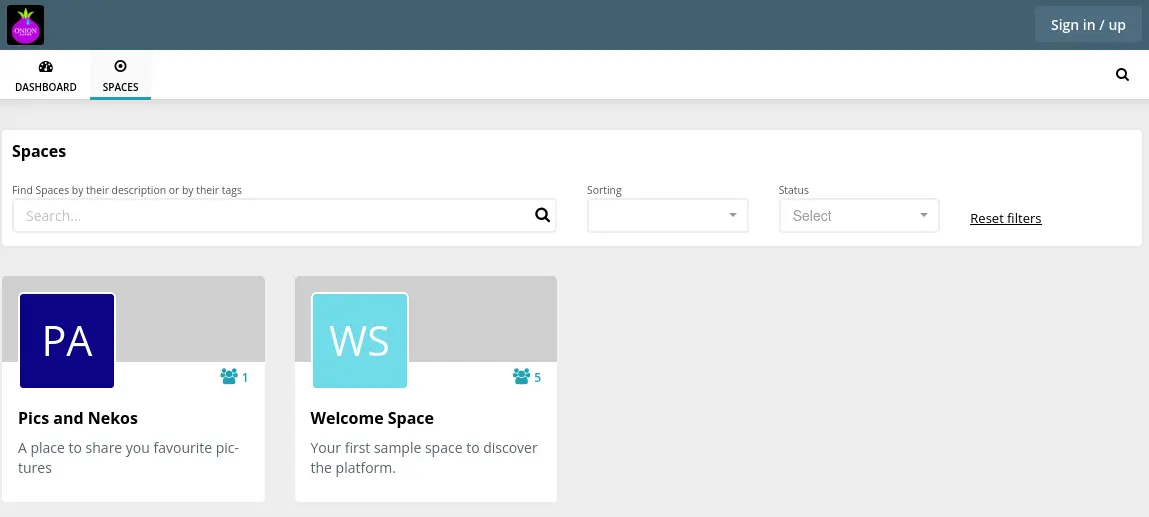Click the Reset filters link
Image resolution: width=1149 pixels, height=517 pixels.
point(1005,219)
